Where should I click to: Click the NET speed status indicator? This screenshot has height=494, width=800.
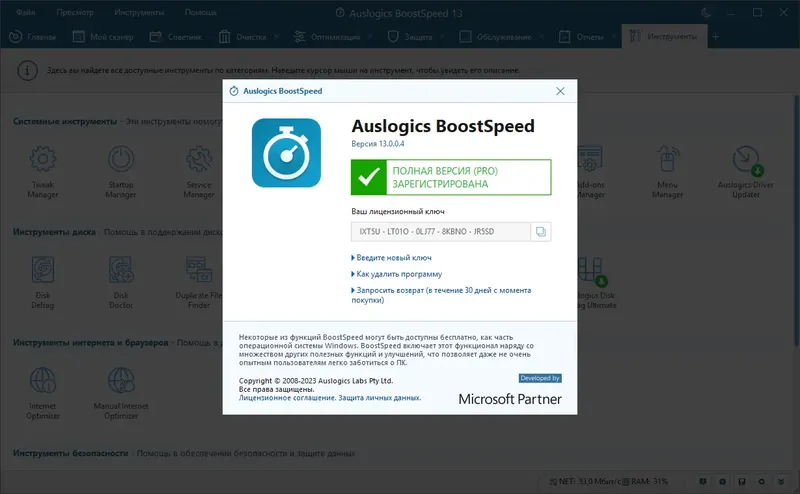[585, 481]
